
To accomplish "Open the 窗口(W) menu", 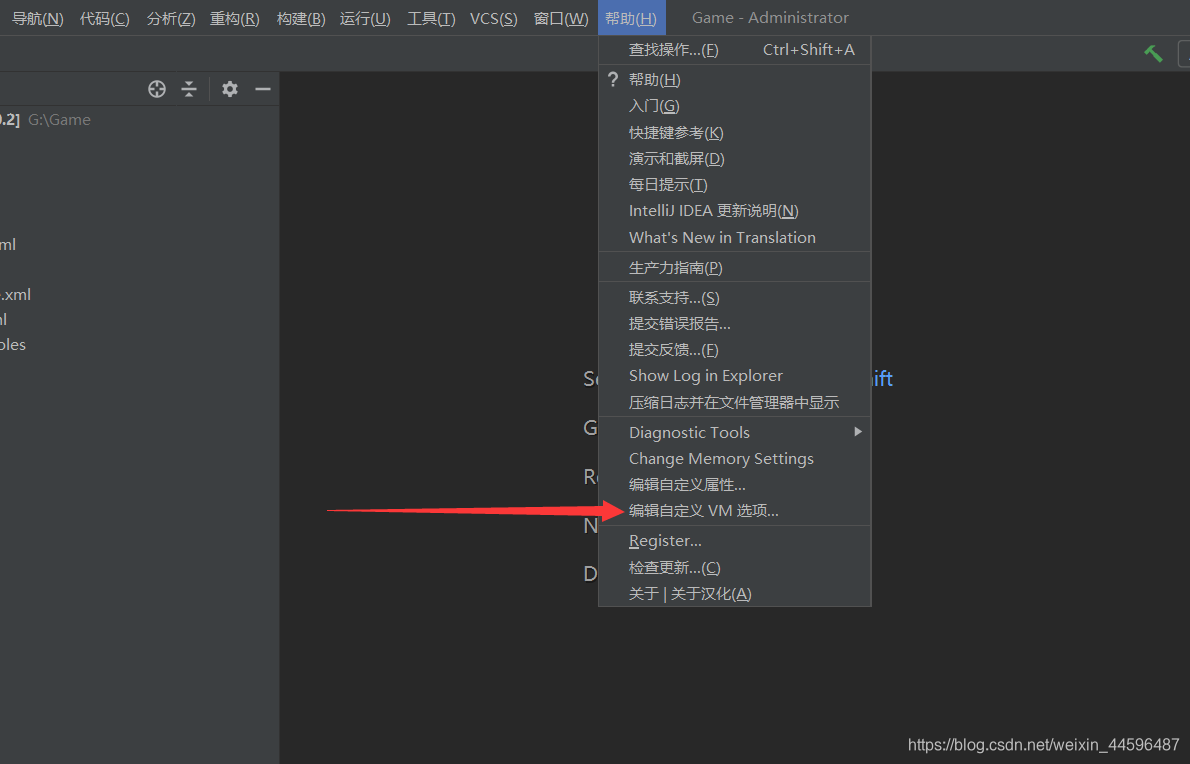I will click(x=561, y=18).
